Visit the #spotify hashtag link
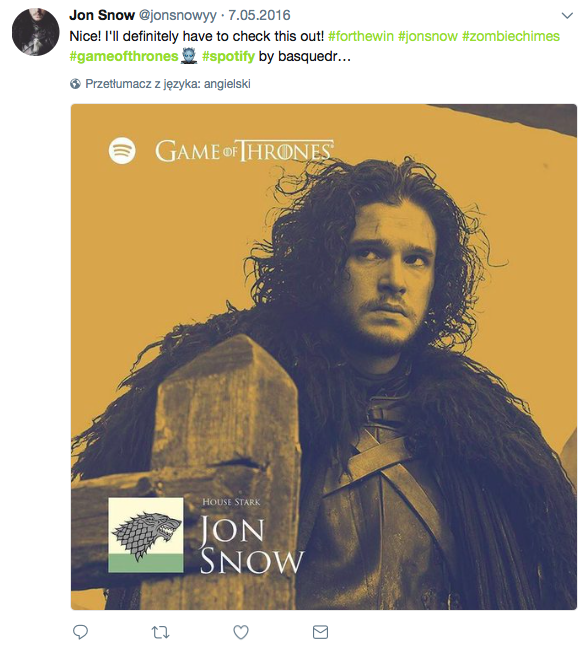Viewport: 580px width, 648px height. 228,56
